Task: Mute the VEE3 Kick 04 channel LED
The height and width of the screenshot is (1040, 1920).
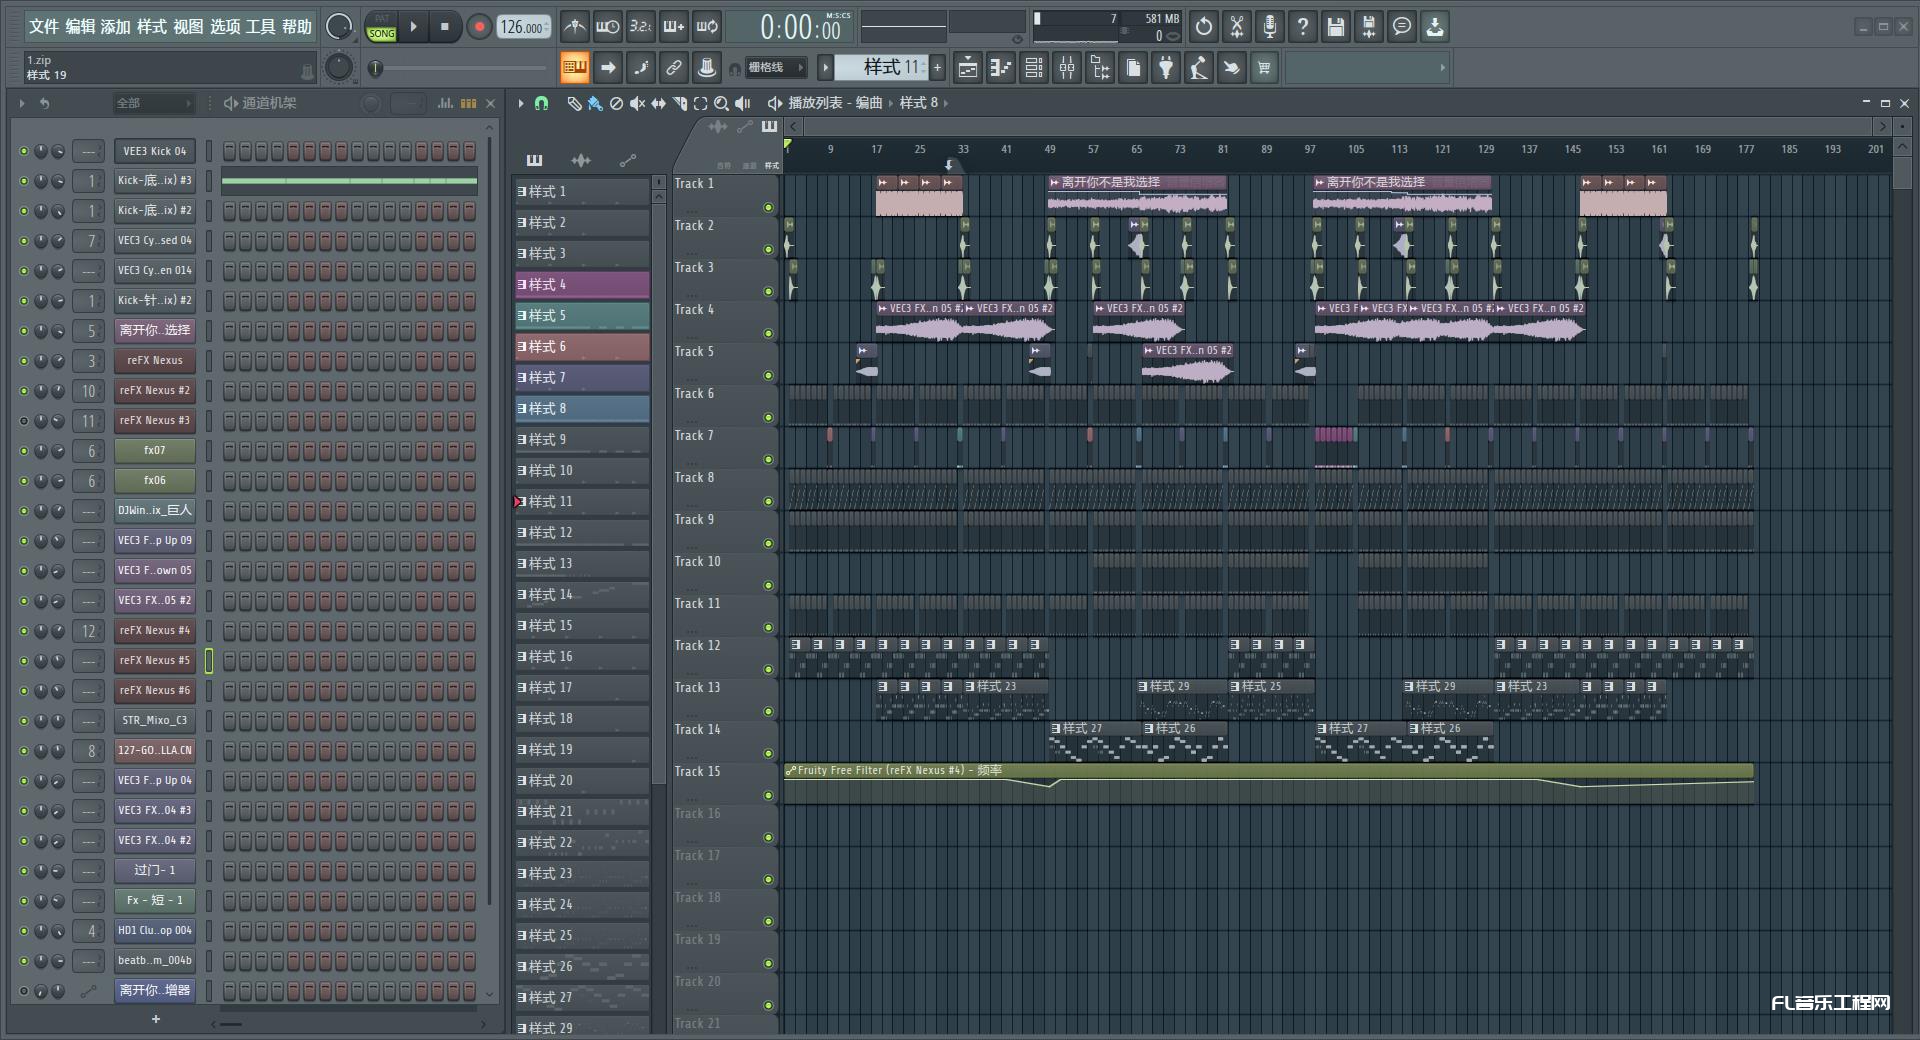Action: [24, 151]
